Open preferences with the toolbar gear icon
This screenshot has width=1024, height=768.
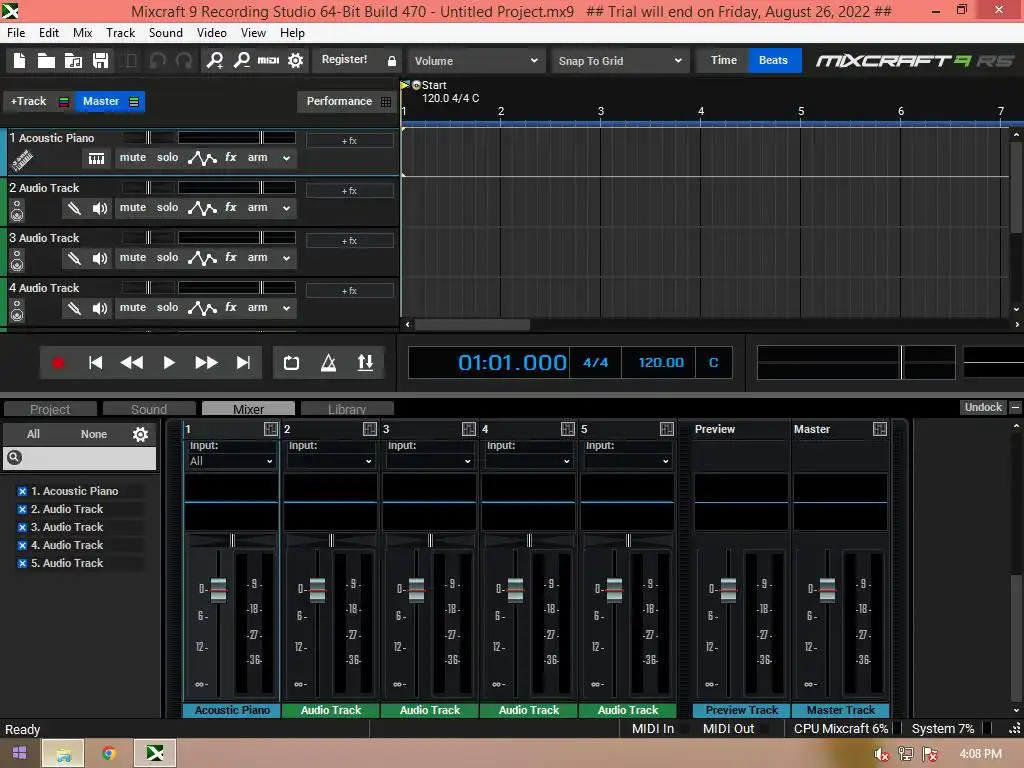click(x=295, y=61)
